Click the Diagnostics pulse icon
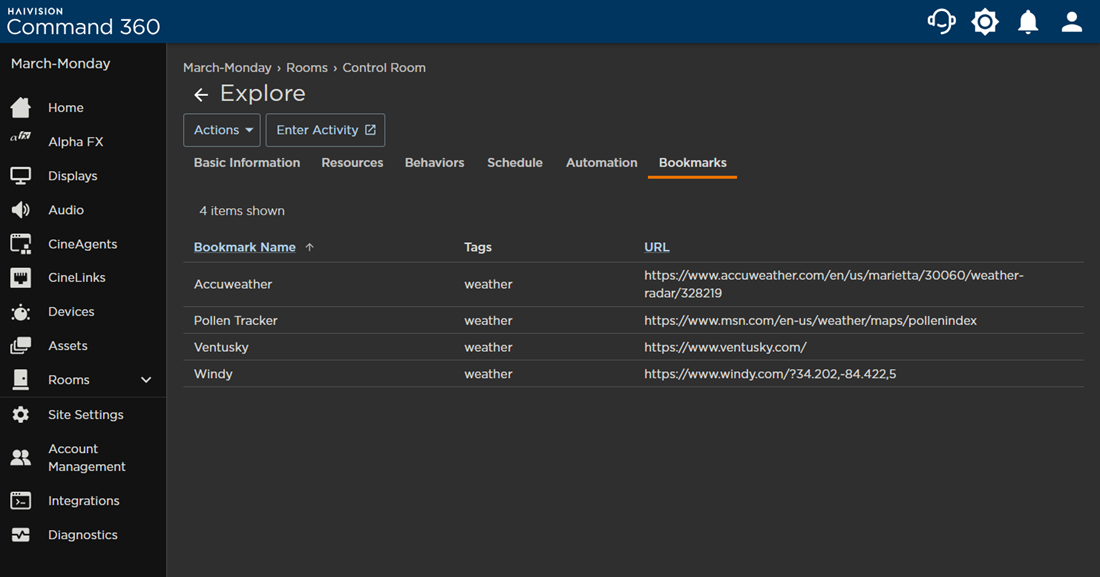Image resolution: width=1100 pixels, height=577 pixels. tap(21, 535)
